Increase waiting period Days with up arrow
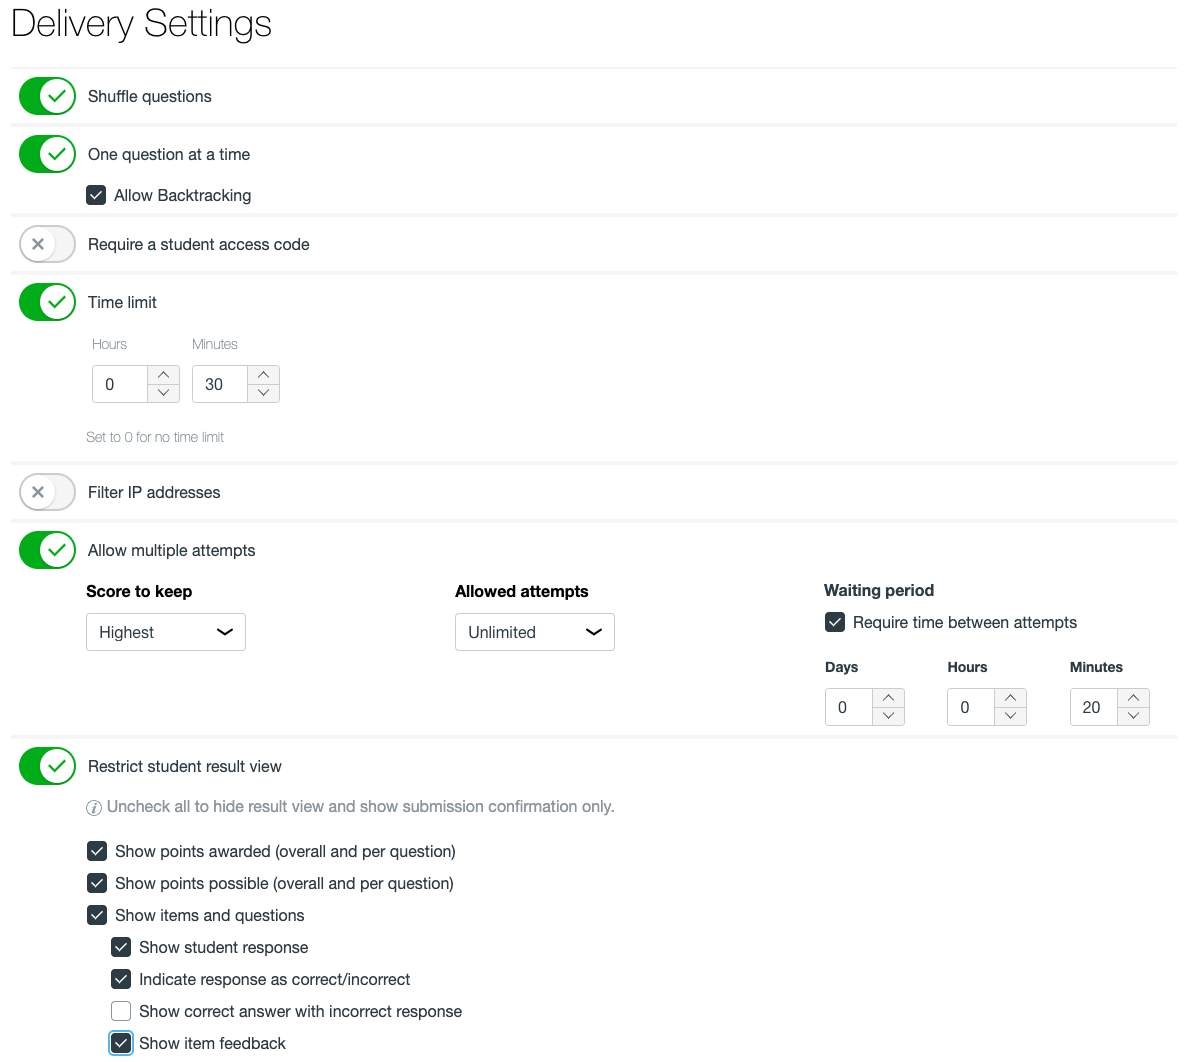The width and height of the screenshot is (1192, 1062). [888, 698]
